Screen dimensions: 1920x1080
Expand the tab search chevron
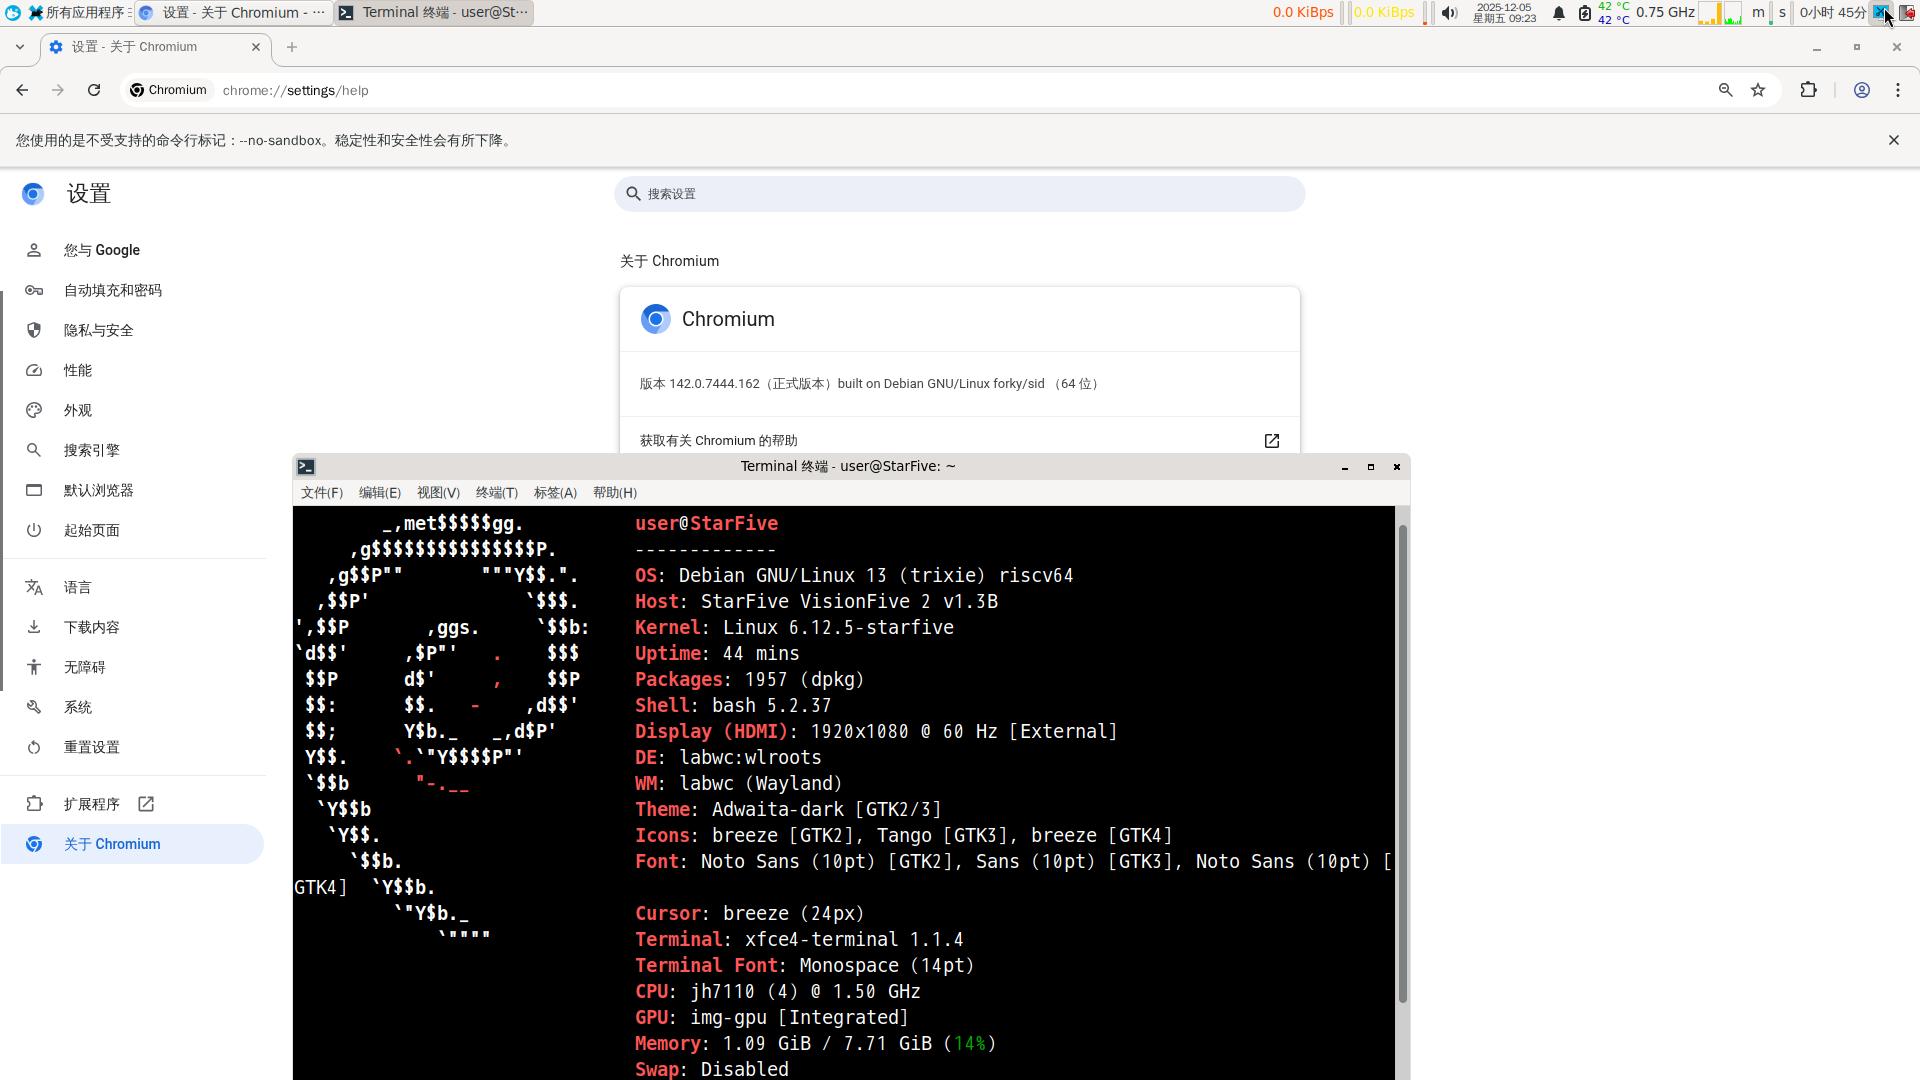[x=20, y=47]
